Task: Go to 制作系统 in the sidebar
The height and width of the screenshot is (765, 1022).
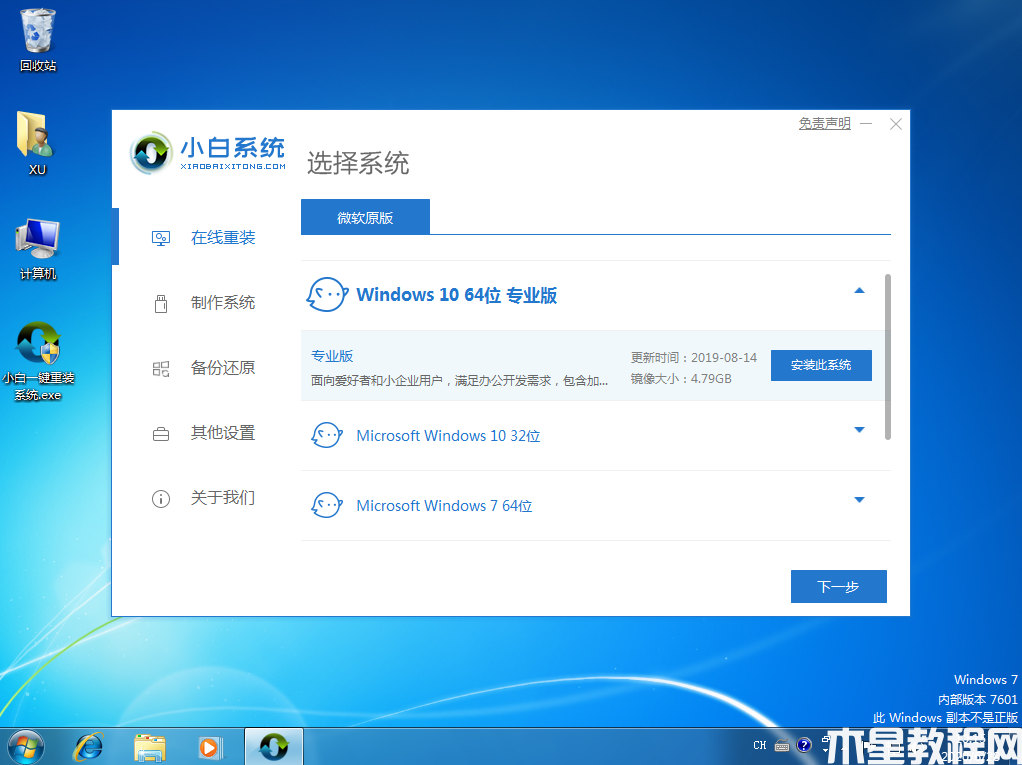Action: [x=223, y=303]
